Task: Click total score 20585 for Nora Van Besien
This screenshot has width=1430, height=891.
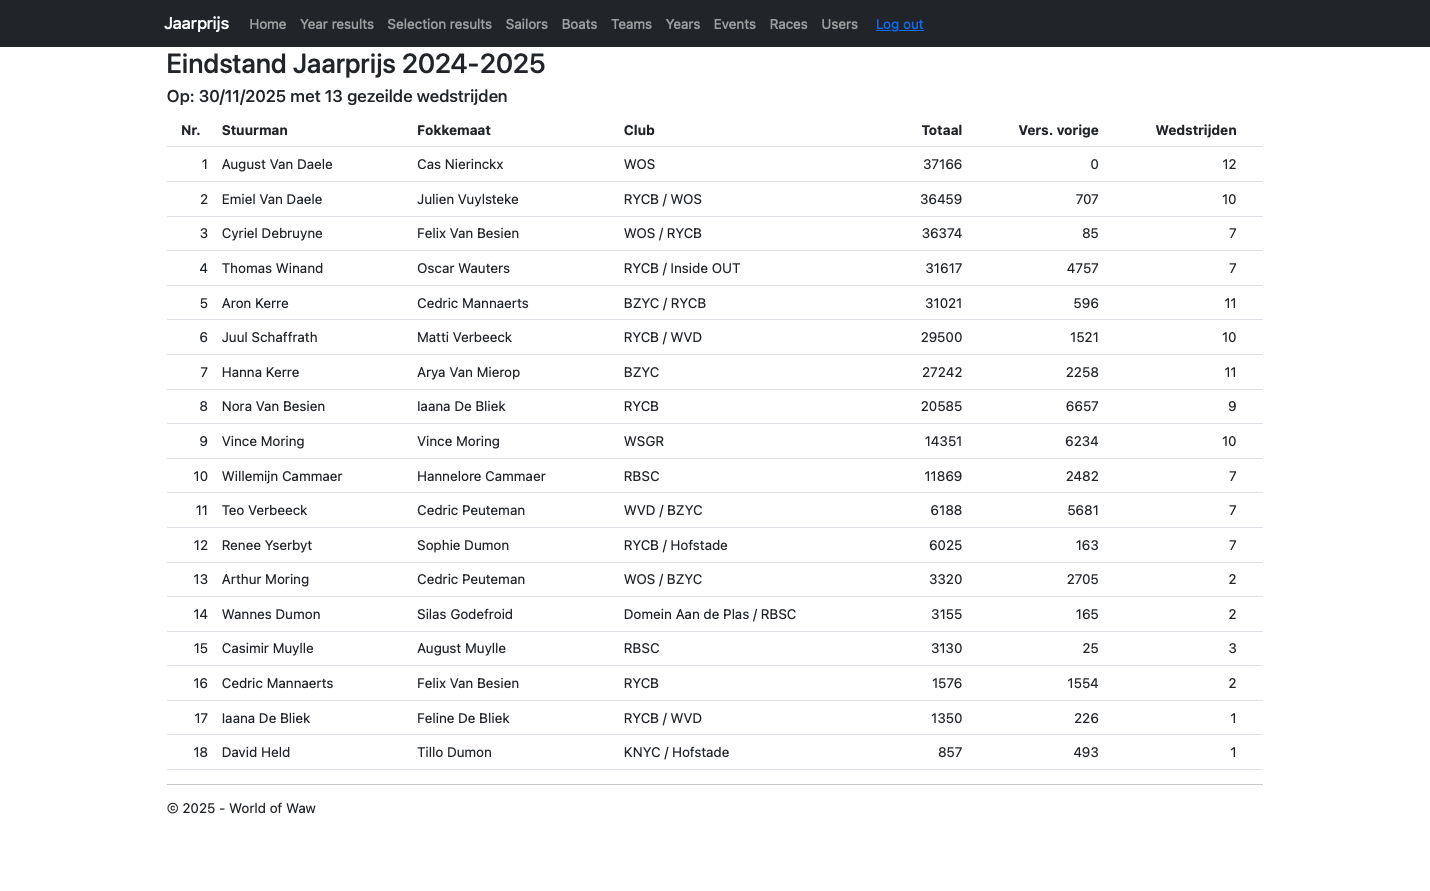Action: click(940, 406)
